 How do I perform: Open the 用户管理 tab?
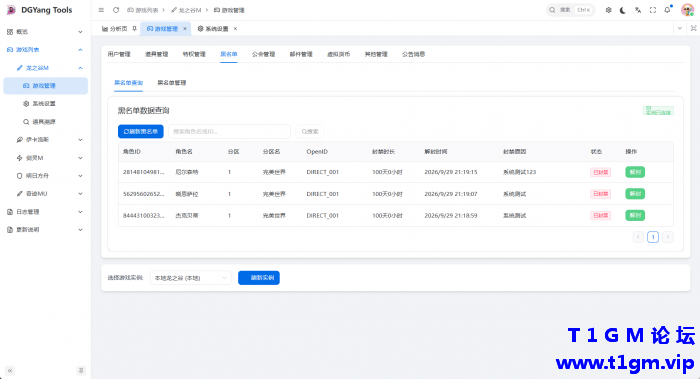pos(119,54)
